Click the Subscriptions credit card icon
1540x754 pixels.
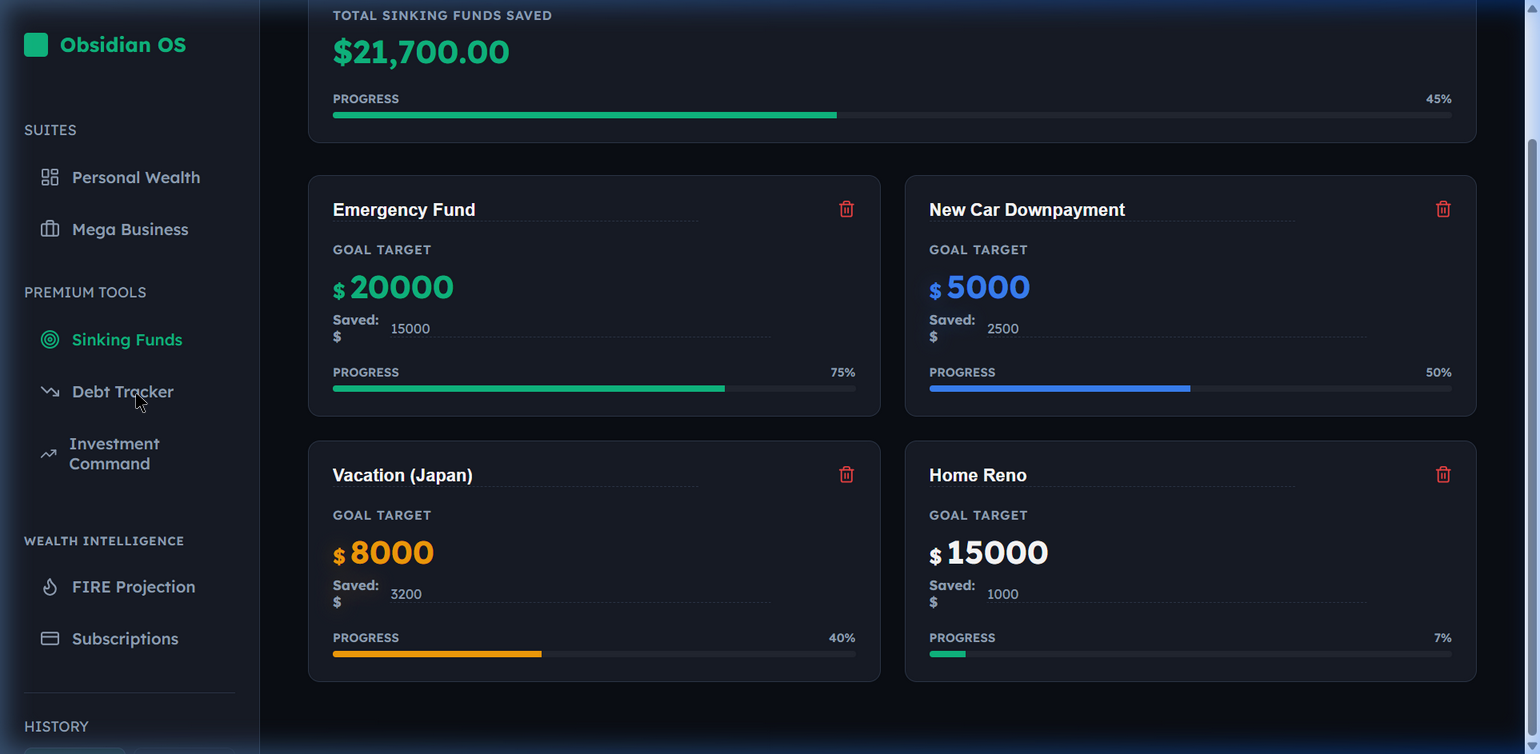point(50,639)
